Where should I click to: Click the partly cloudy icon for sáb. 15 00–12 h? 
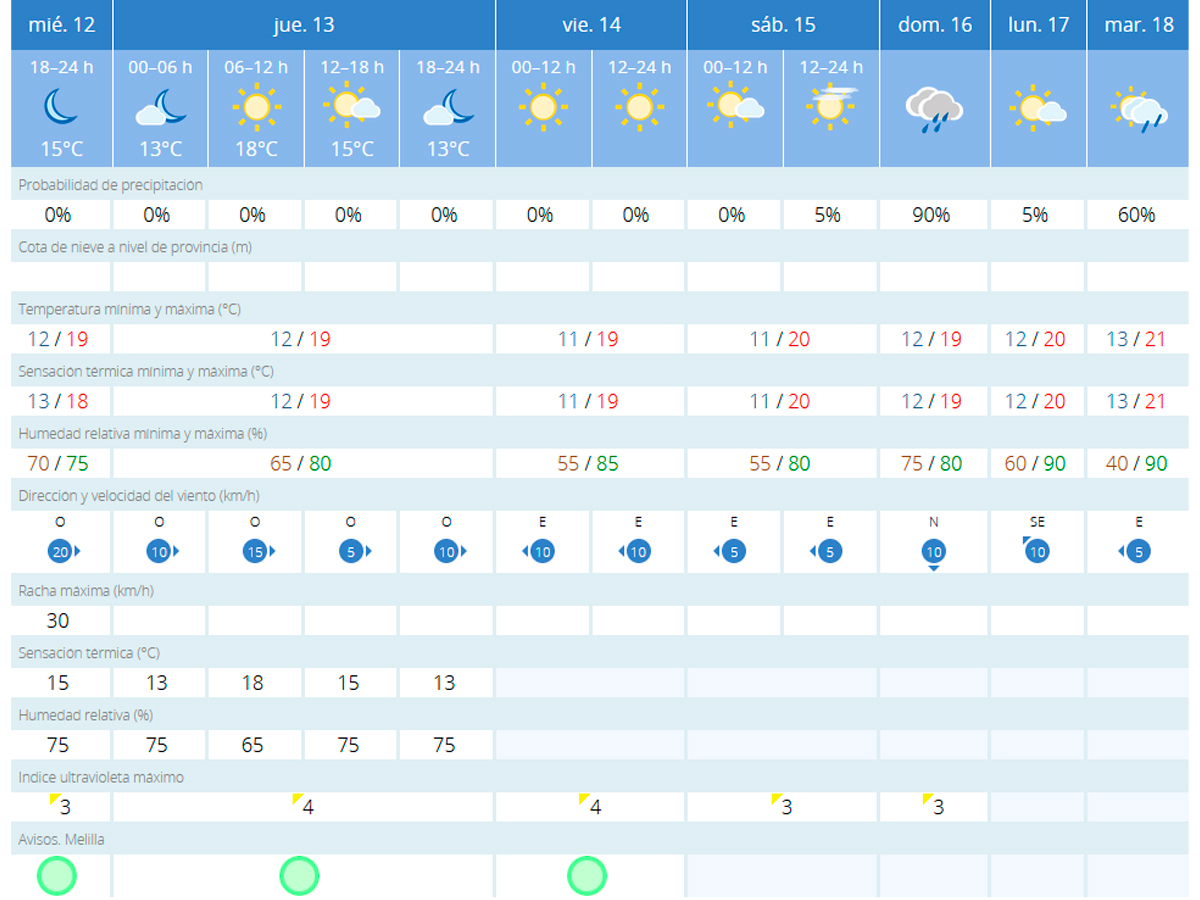736,107
